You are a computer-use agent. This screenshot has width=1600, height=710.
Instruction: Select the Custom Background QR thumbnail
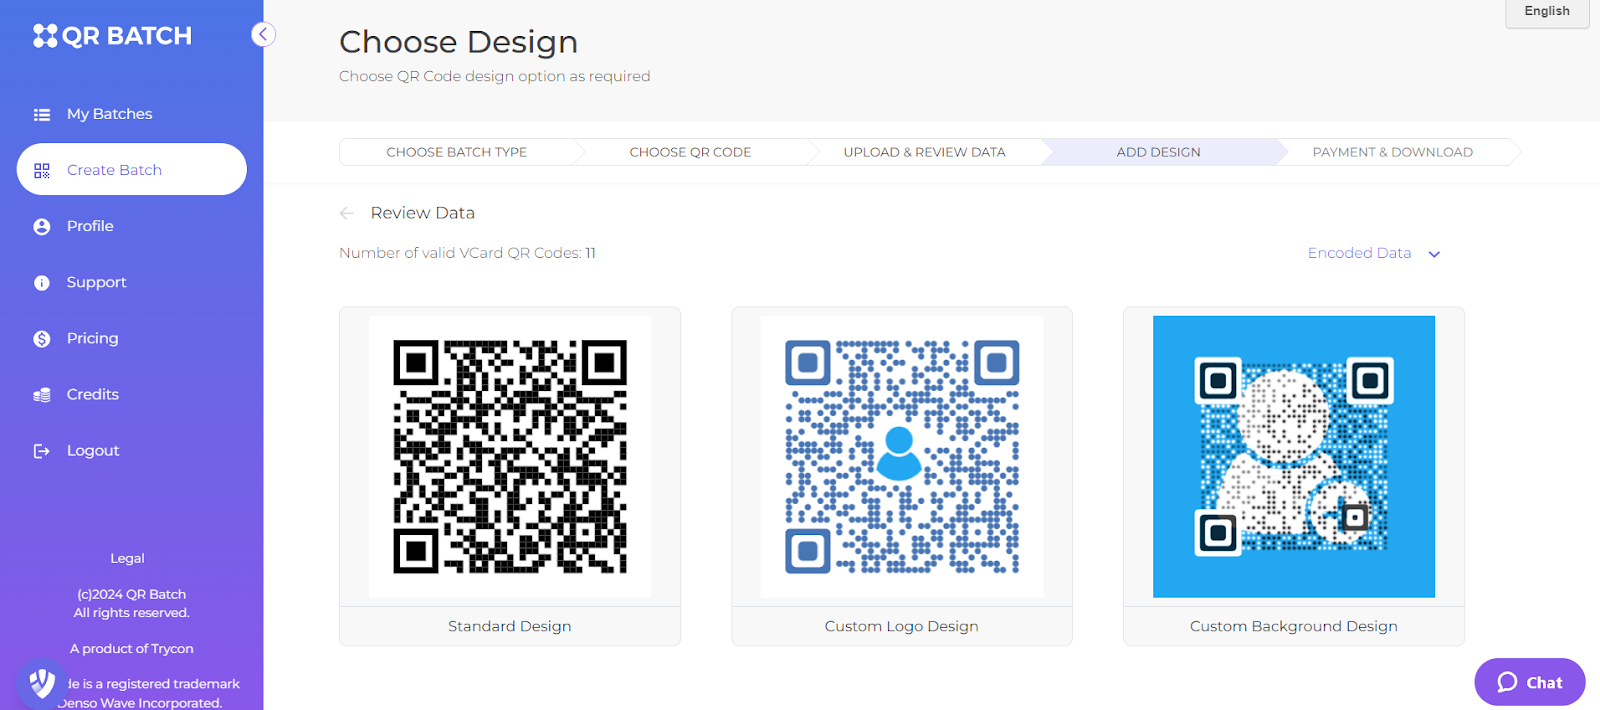[1294, 457]
